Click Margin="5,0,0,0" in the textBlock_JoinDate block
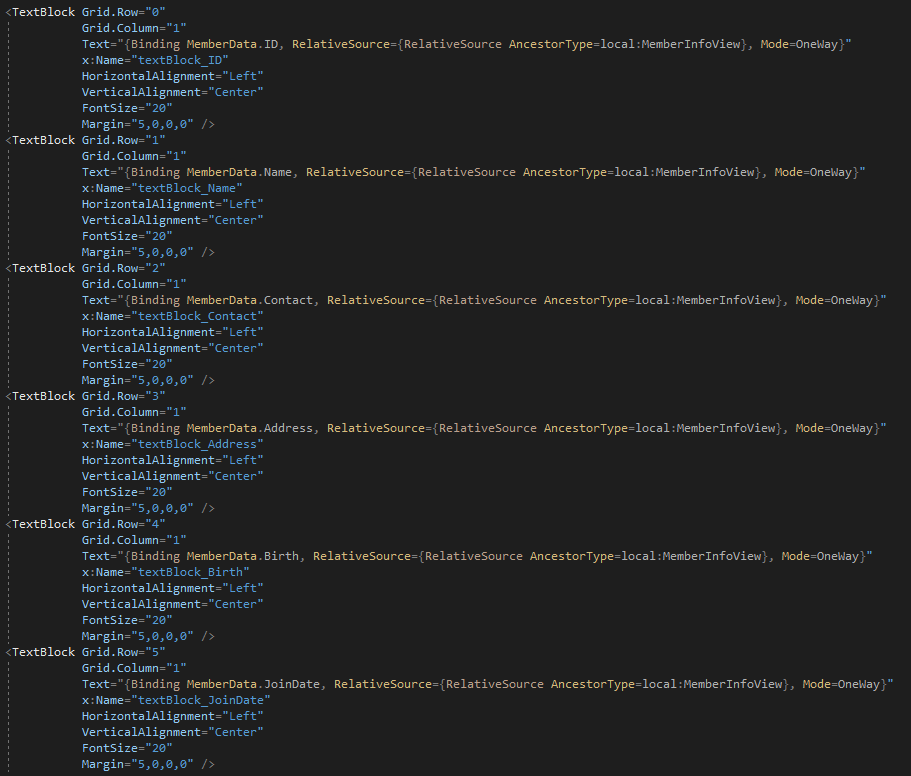 point(137,764)
